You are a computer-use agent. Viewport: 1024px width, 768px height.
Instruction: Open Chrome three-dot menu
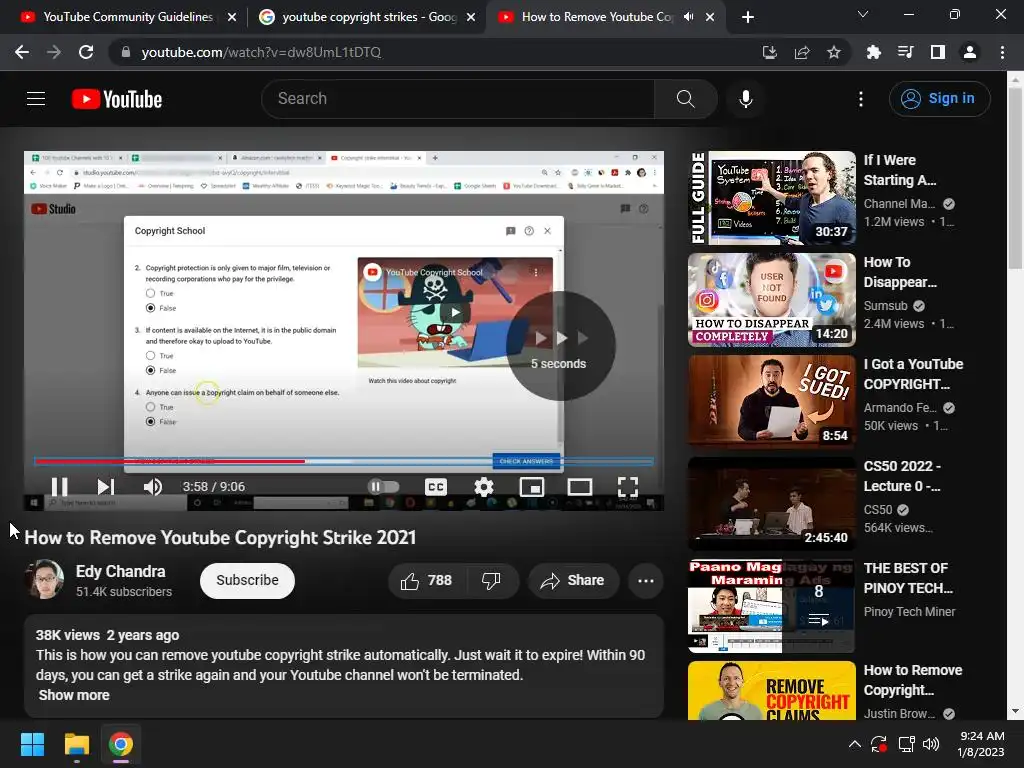point(1002,52)
